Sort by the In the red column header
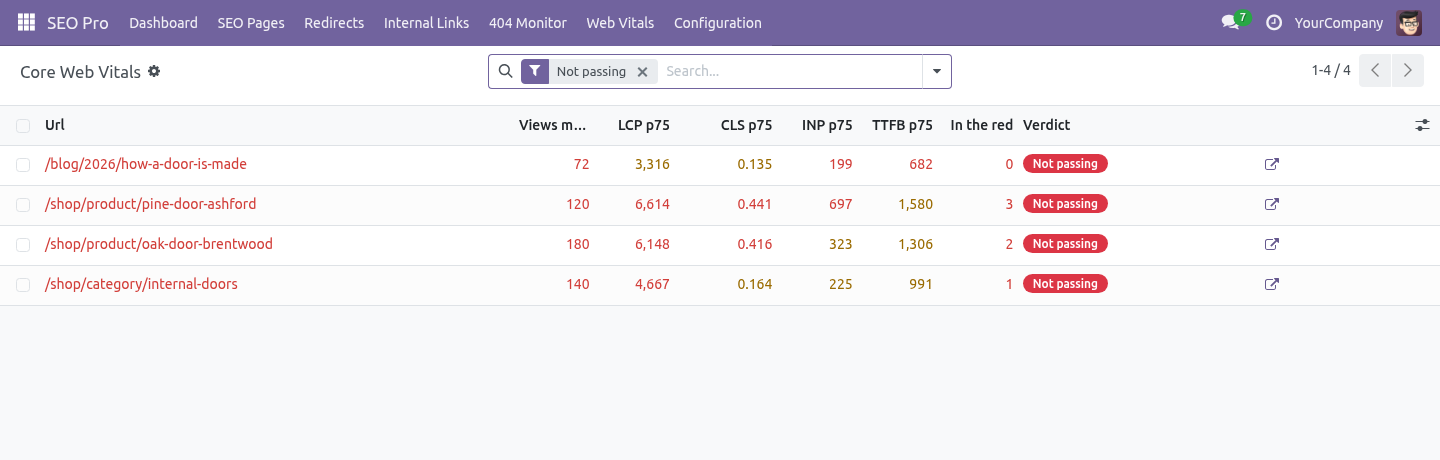Viewport: 1440px width, 460px height. pos(981,125)
